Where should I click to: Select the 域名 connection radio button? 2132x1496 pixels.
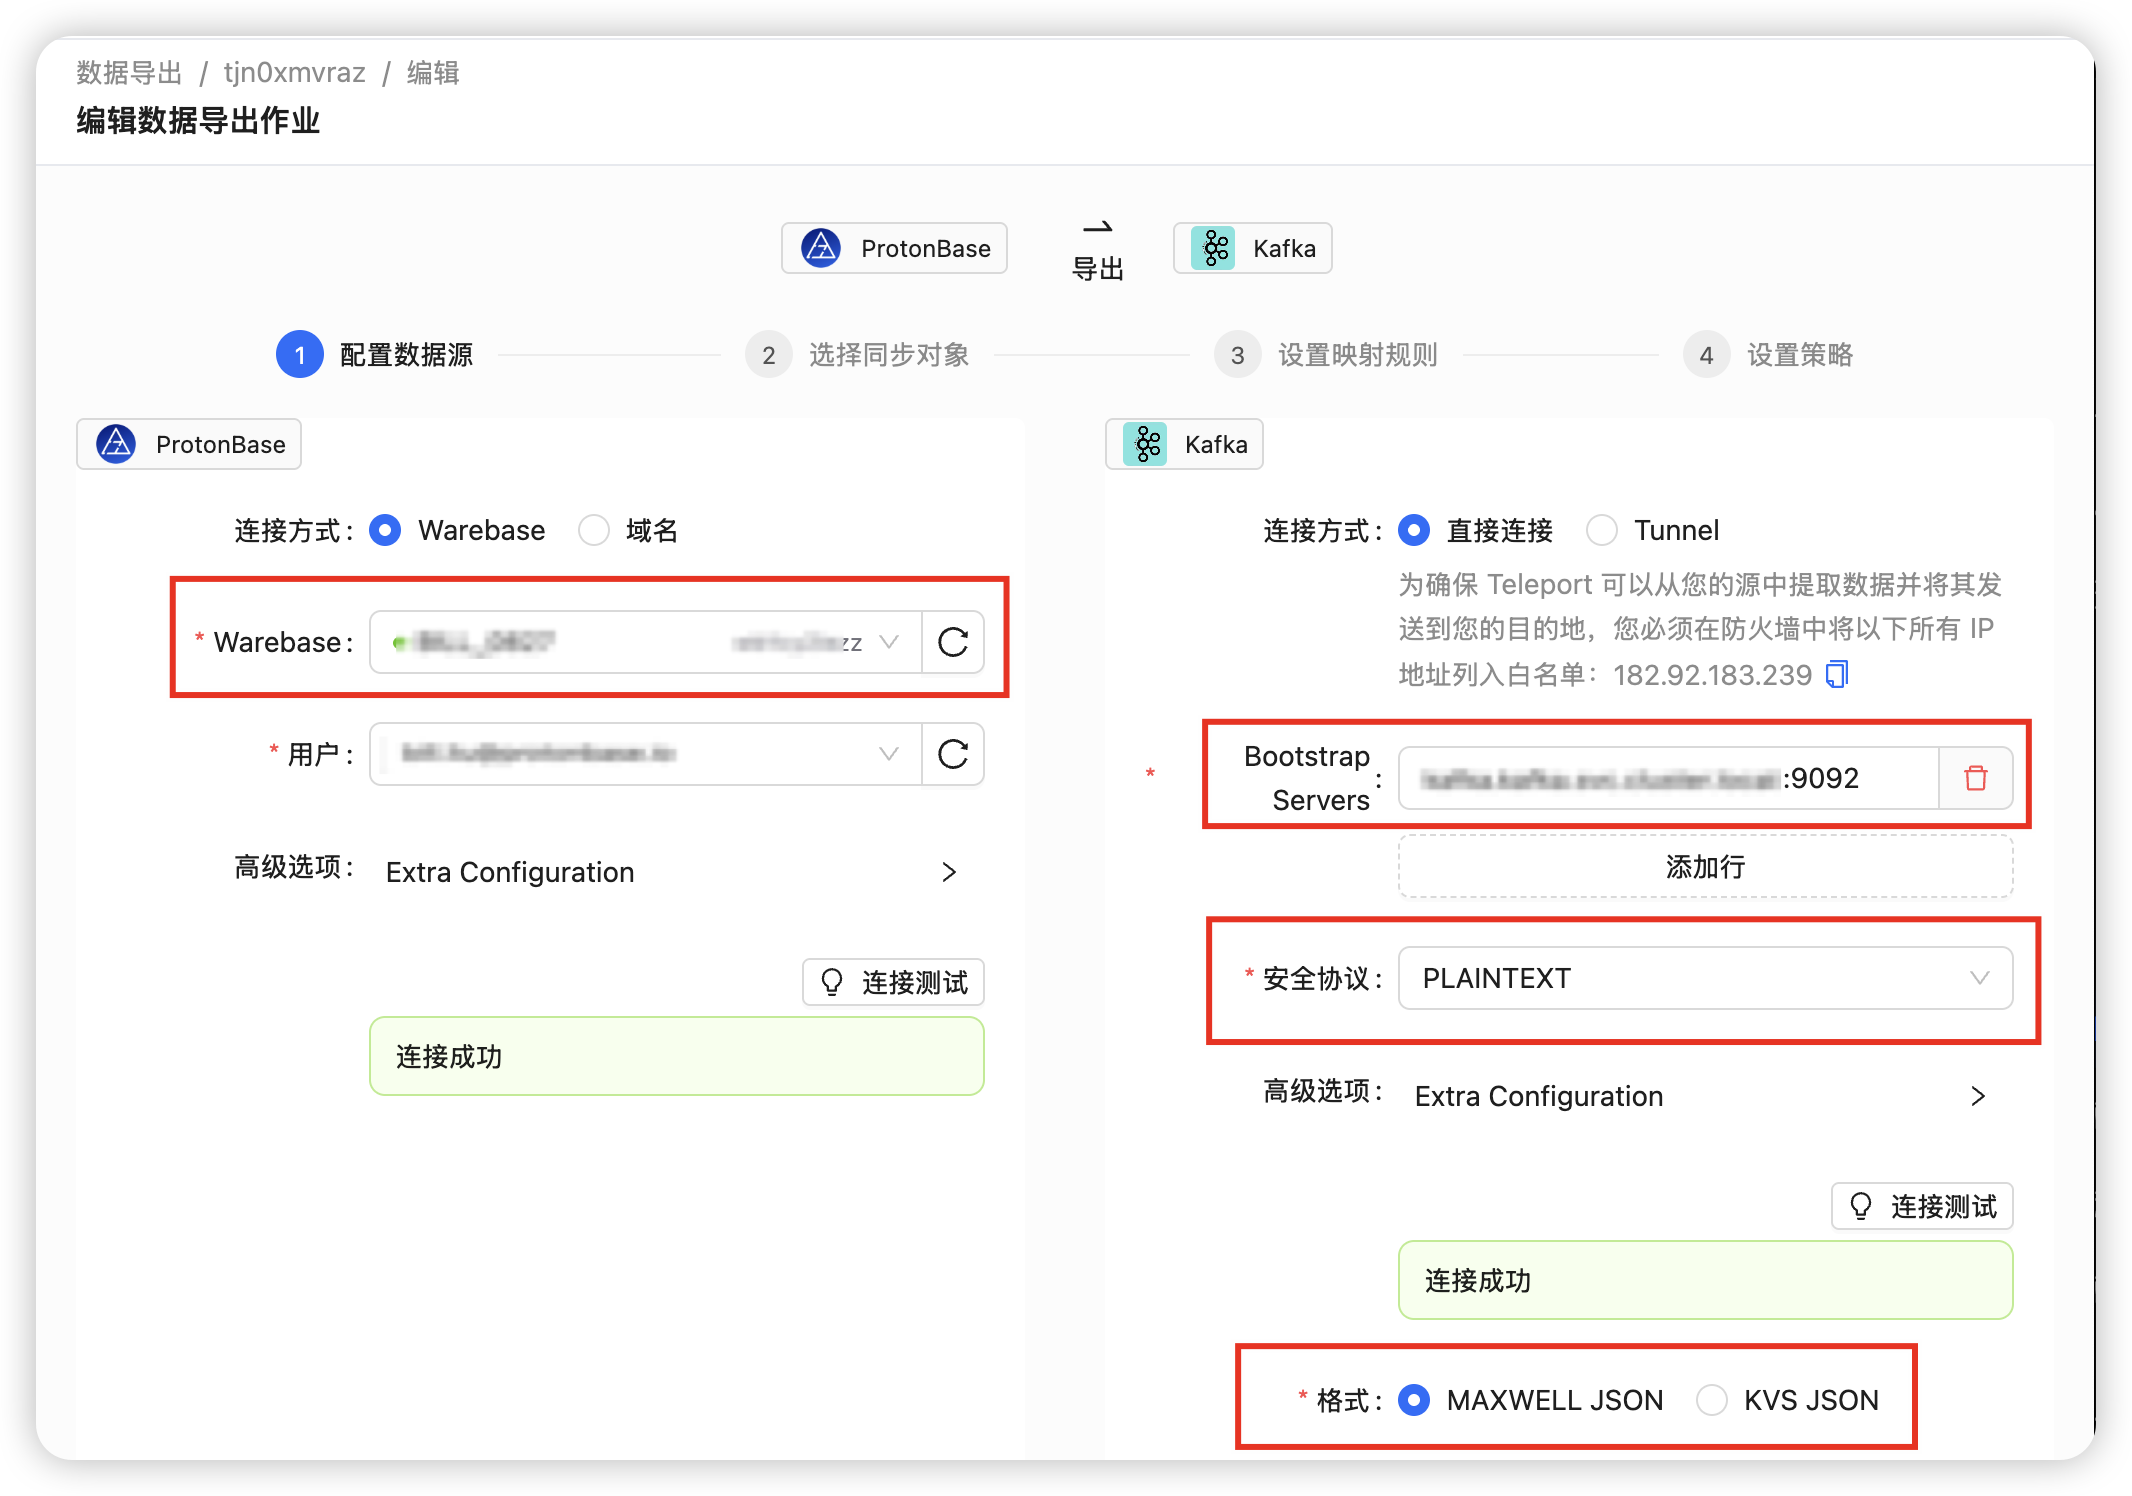click(594, 530)
